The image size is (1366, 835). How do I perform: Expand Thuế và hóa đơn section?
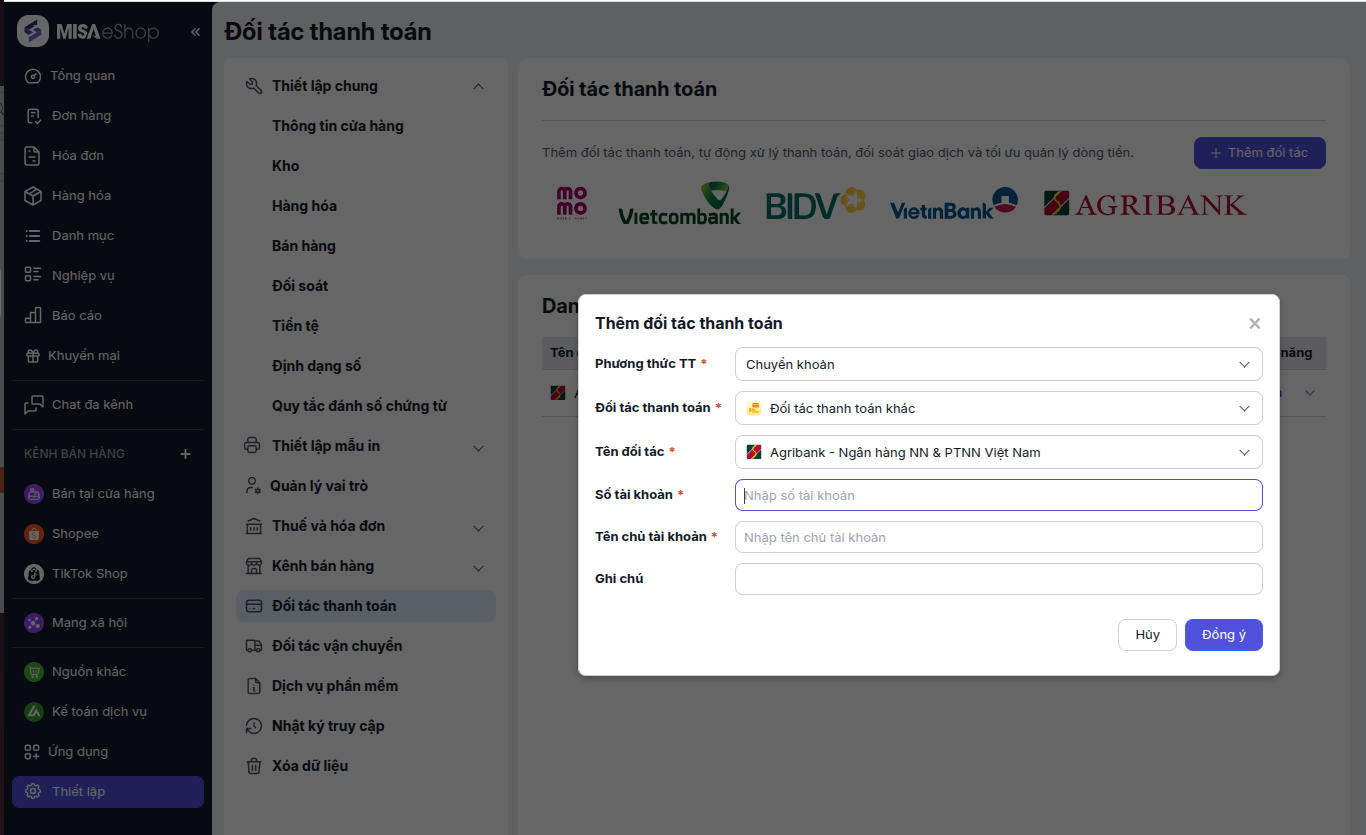pyautogui.click(x=478, y=528)
